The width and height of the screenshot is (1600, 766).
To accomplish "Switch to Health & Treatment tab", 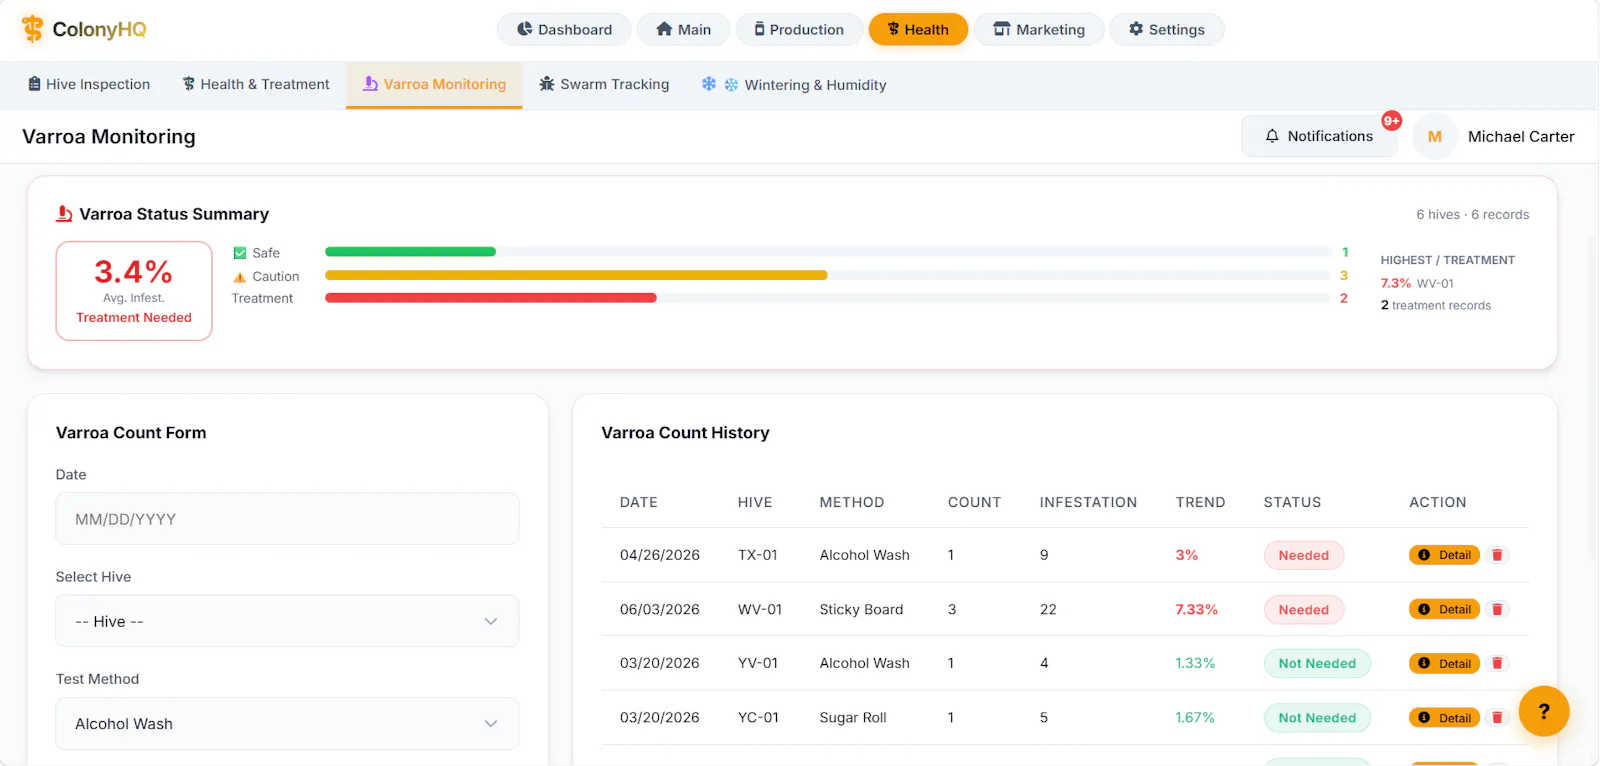I will [x=255, y=85].
